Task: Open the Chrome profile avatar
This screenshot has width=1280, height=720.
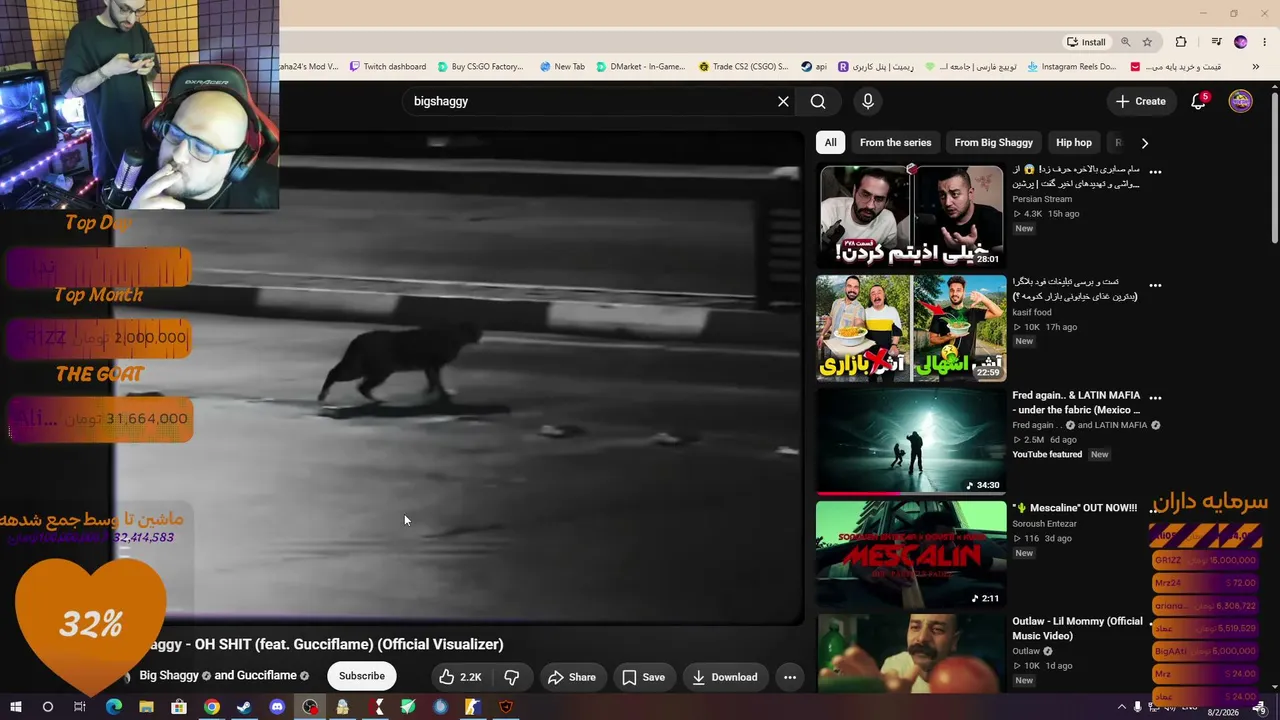Action: tap(1241, 42)
